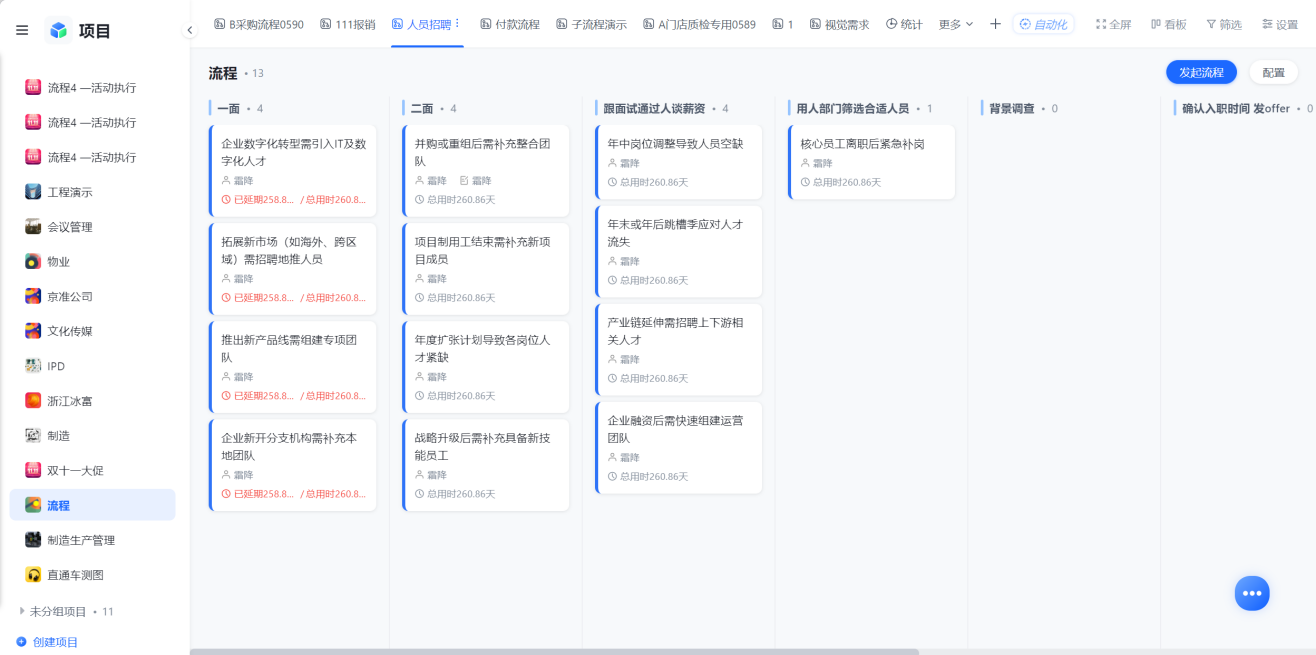Open card 年度扩张计划导致各岗位人才紧缺

point(486,367)
